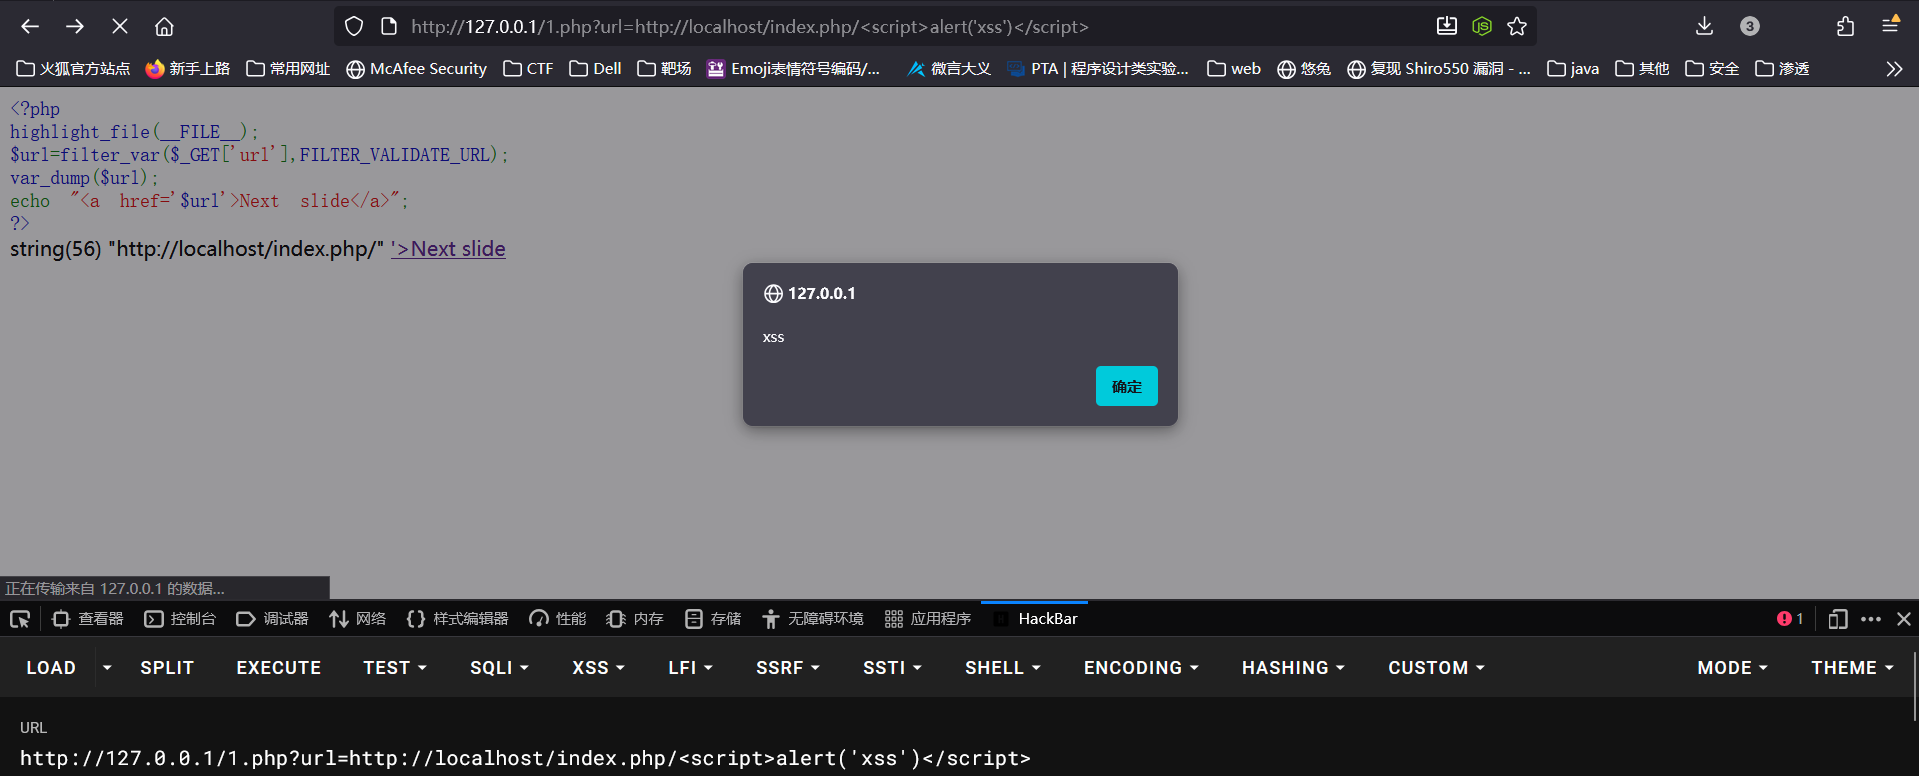Image resolution: width=1919 pixels, height=776 pixels.
Task: Go to the browser home page
Action: coord(164,26)
